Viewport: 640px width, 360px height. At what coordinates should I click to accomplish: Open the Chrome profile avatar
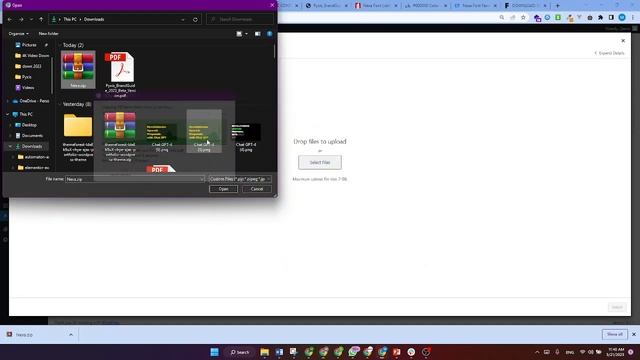pos(622,18)
